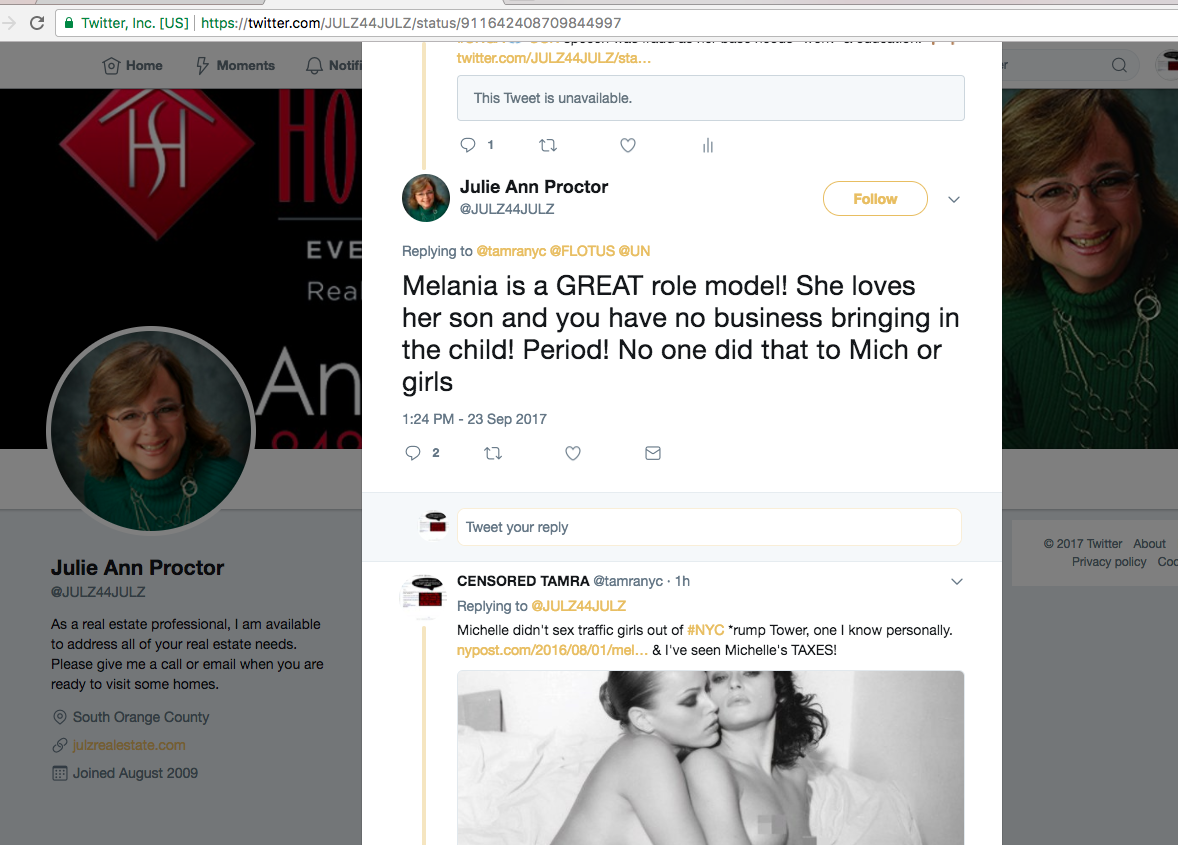Expand options chevron on CENSORED TAMRA reply
1178x845 pixels.
[x=957, y=581]
